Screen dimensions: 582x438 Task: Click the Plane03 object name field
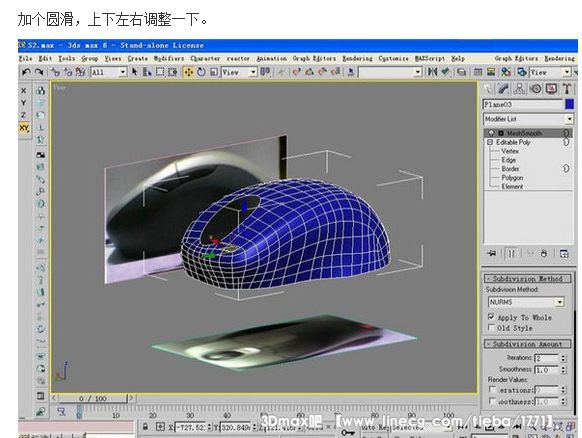(523, 105)
